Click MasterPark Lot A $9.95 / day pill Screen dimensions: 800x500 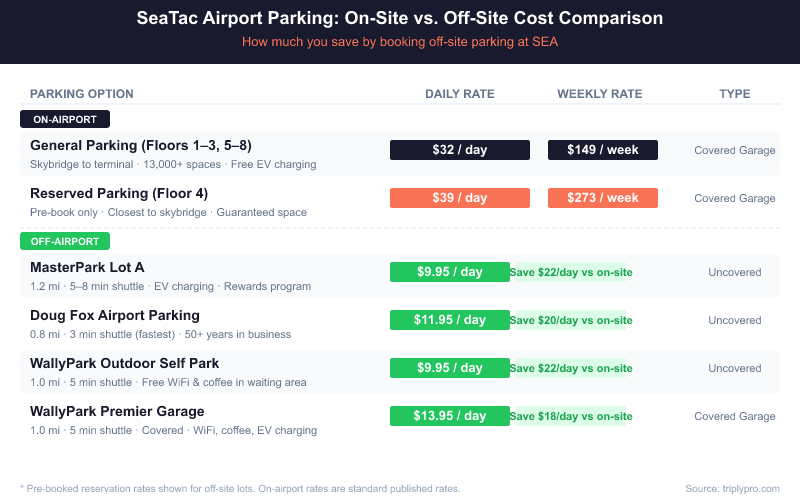pyautogui.click(x=449, y=272)
